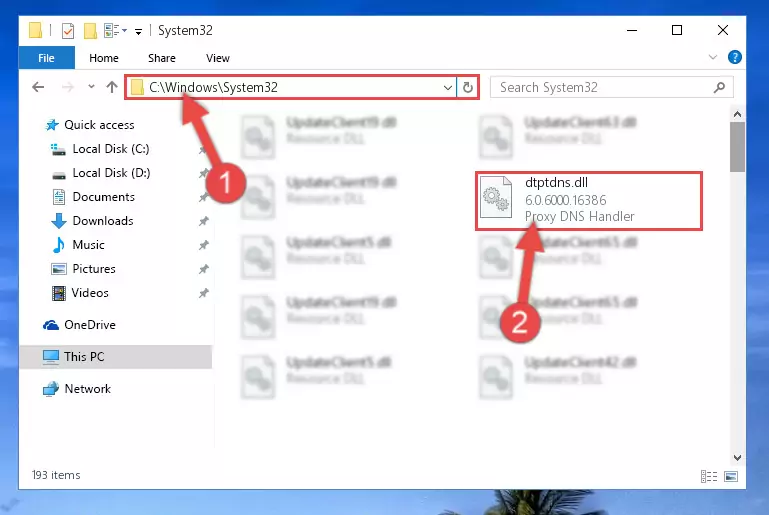Viewport: 769px width, 515px height.
Task: Select Quick access in the navigation pane
Action: (x=99, y=125)
